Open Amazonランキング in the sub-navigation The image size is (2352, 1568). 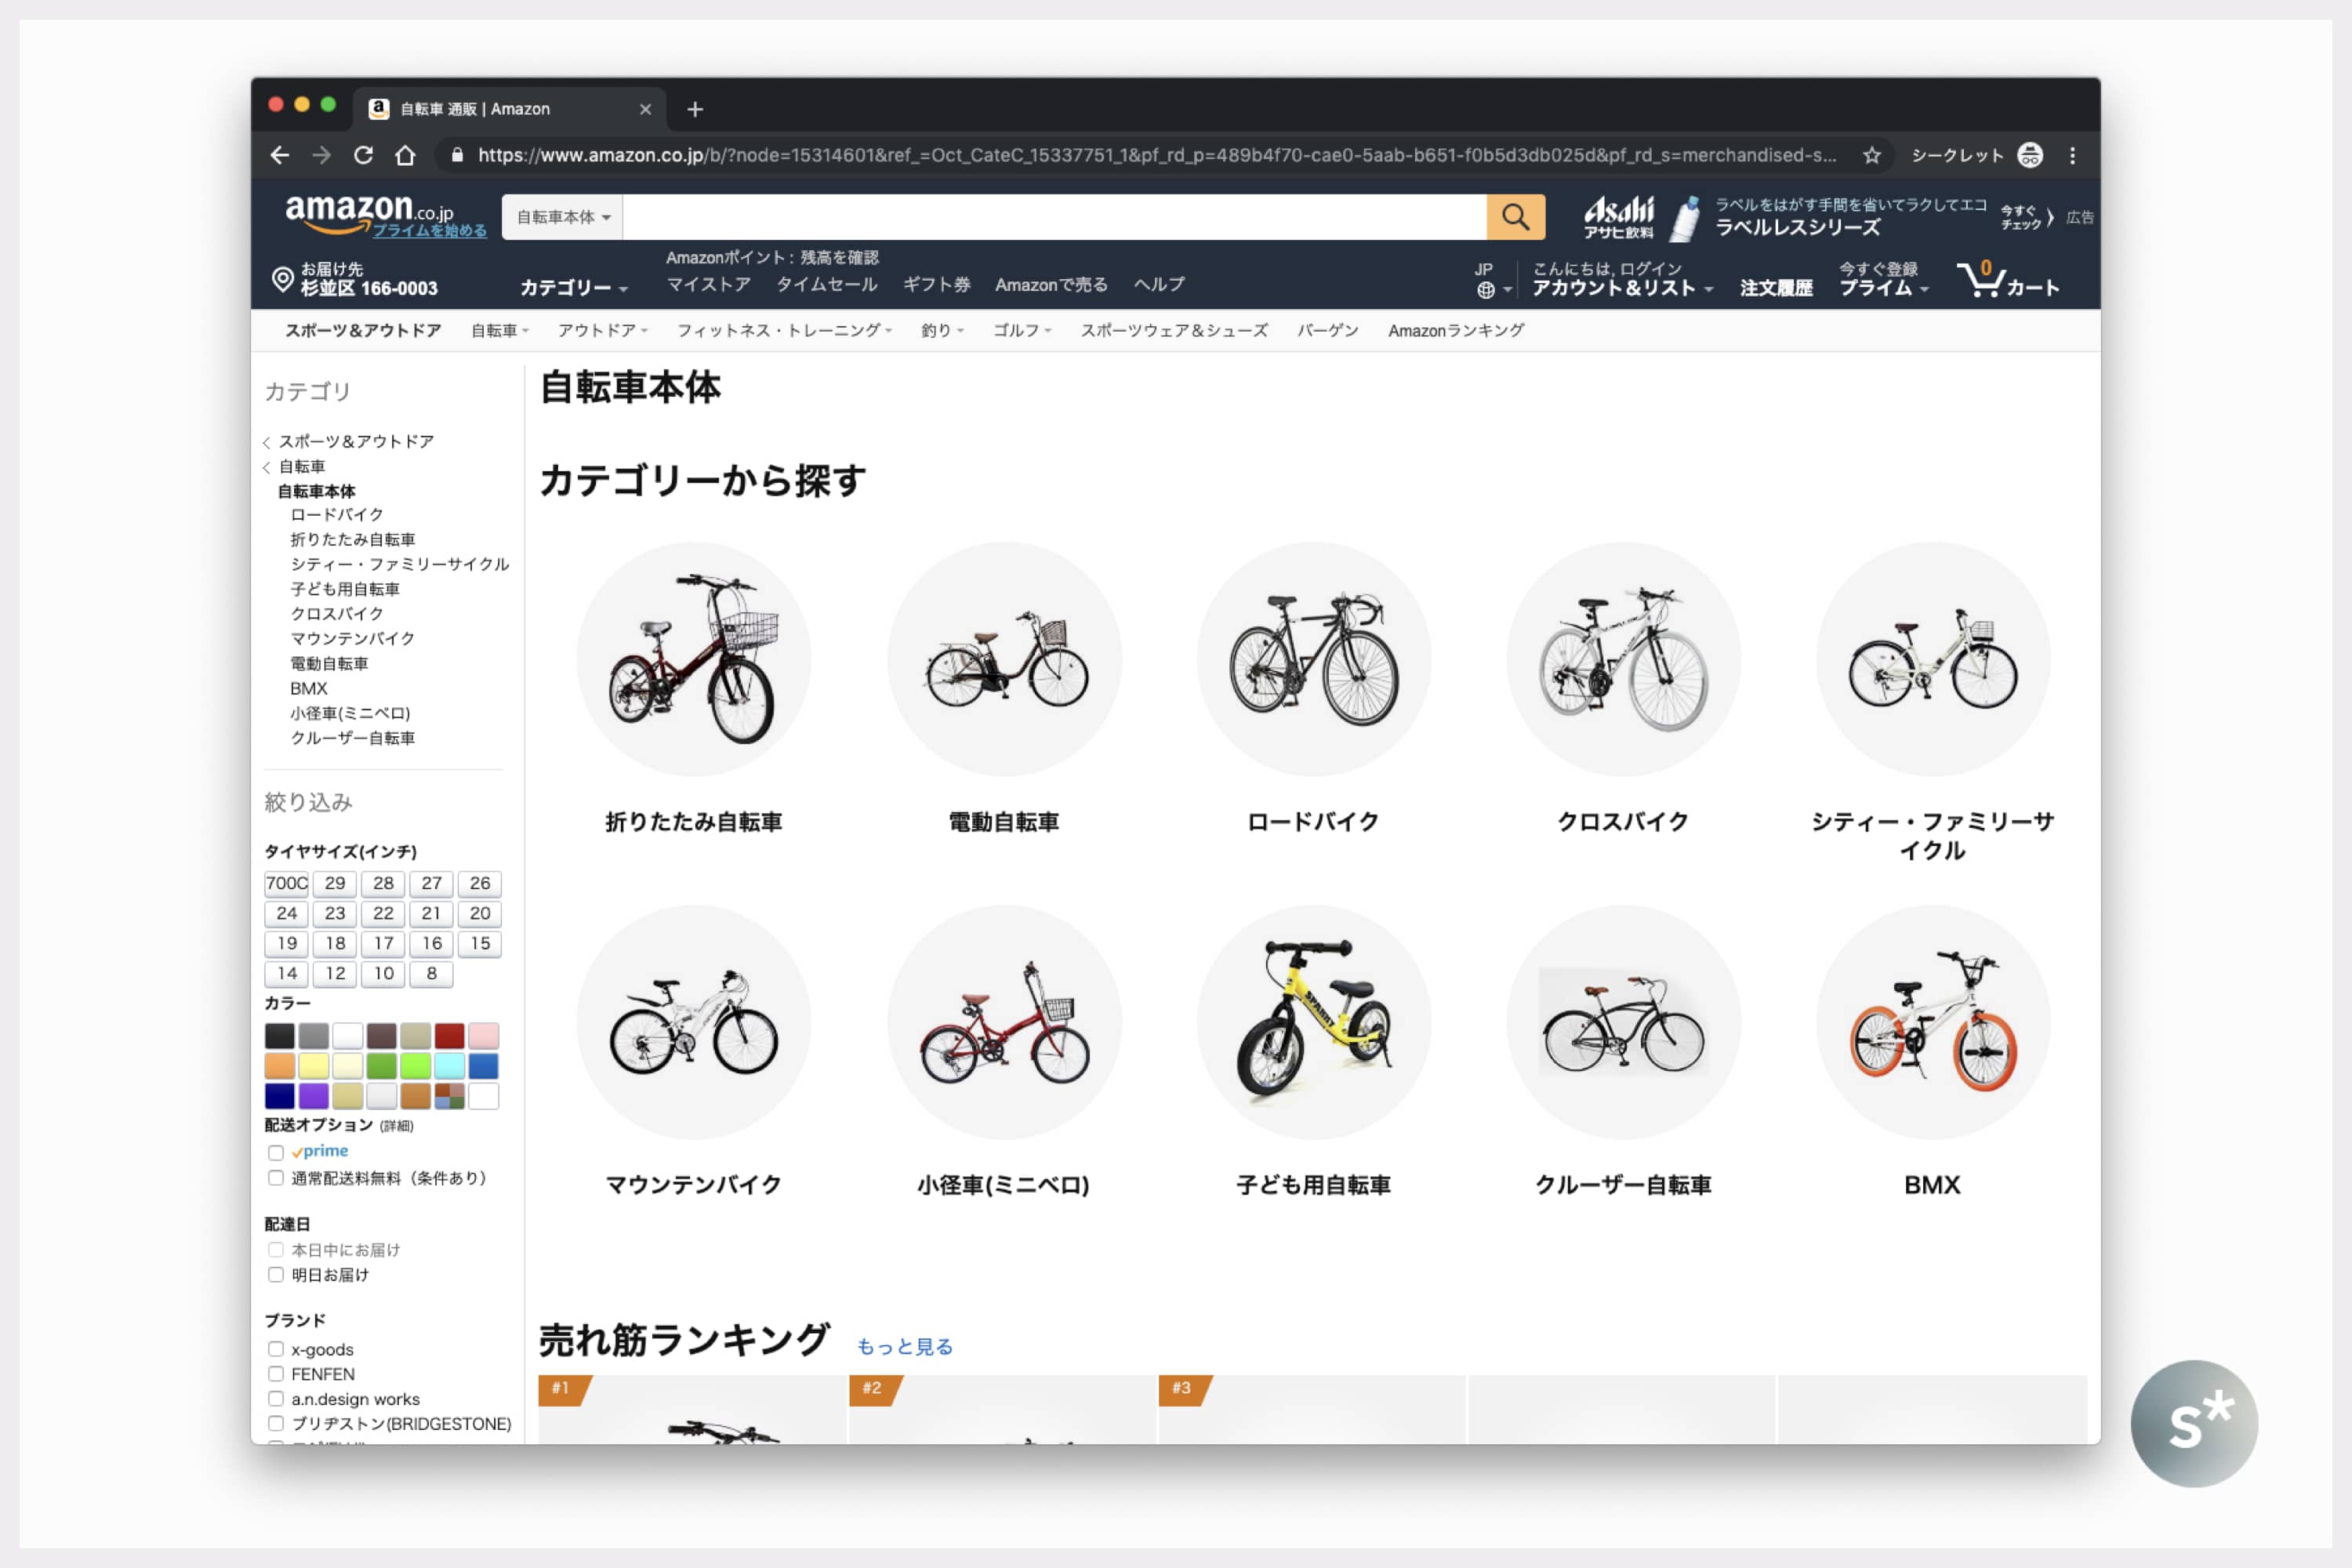tap(1455, 331)
